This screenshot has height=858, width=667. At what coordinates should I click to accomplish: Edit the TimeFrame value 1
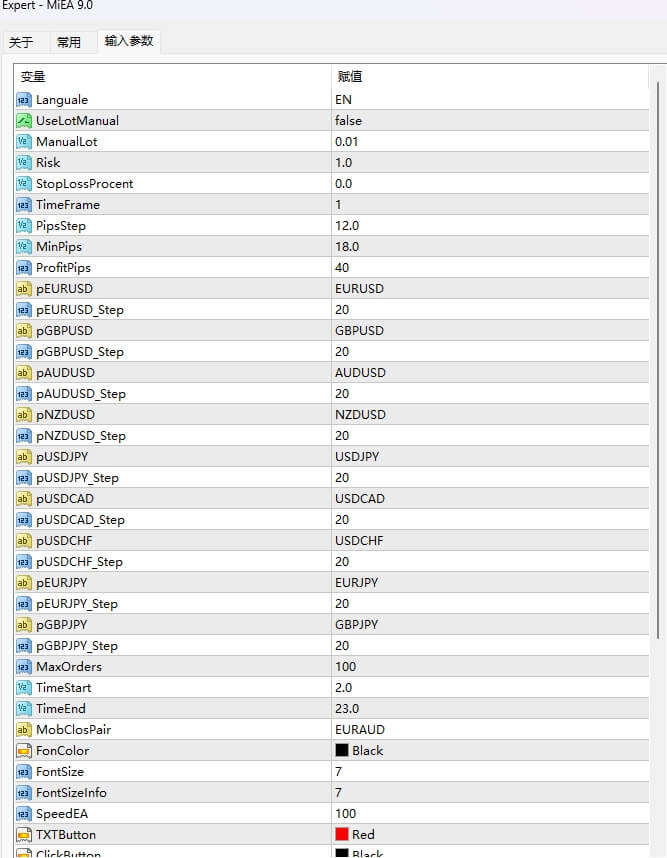point(490,205)
